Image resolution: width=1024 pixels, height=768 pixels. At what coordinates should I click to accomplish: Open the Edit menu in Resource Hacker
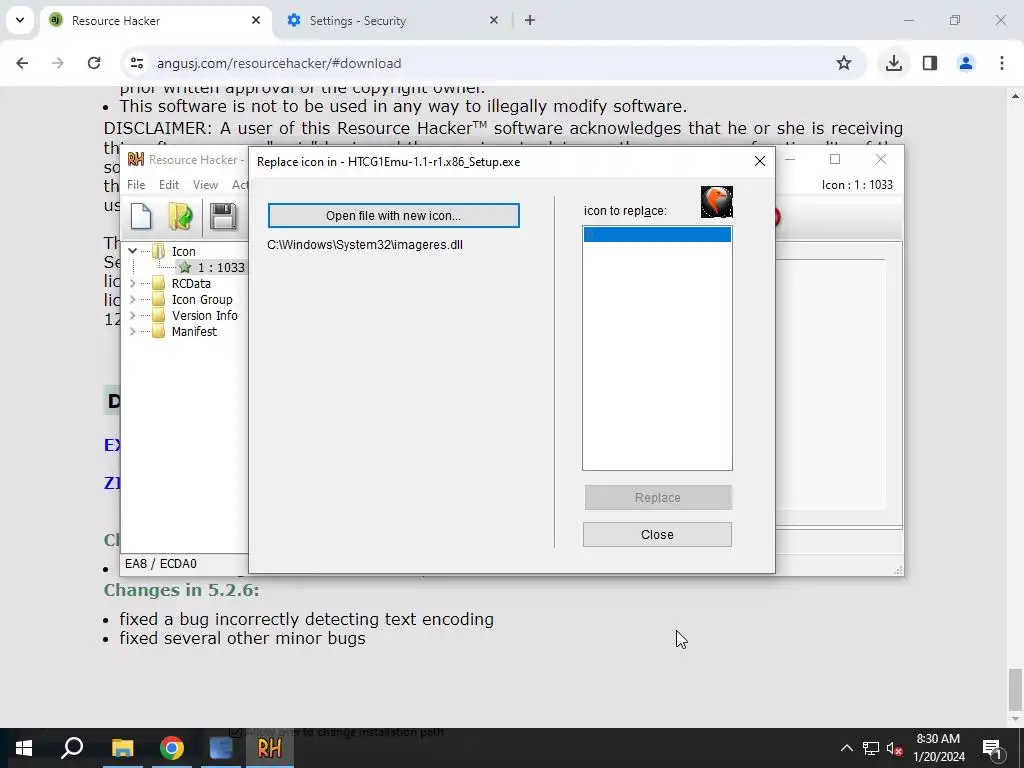(x=168, y=185)
